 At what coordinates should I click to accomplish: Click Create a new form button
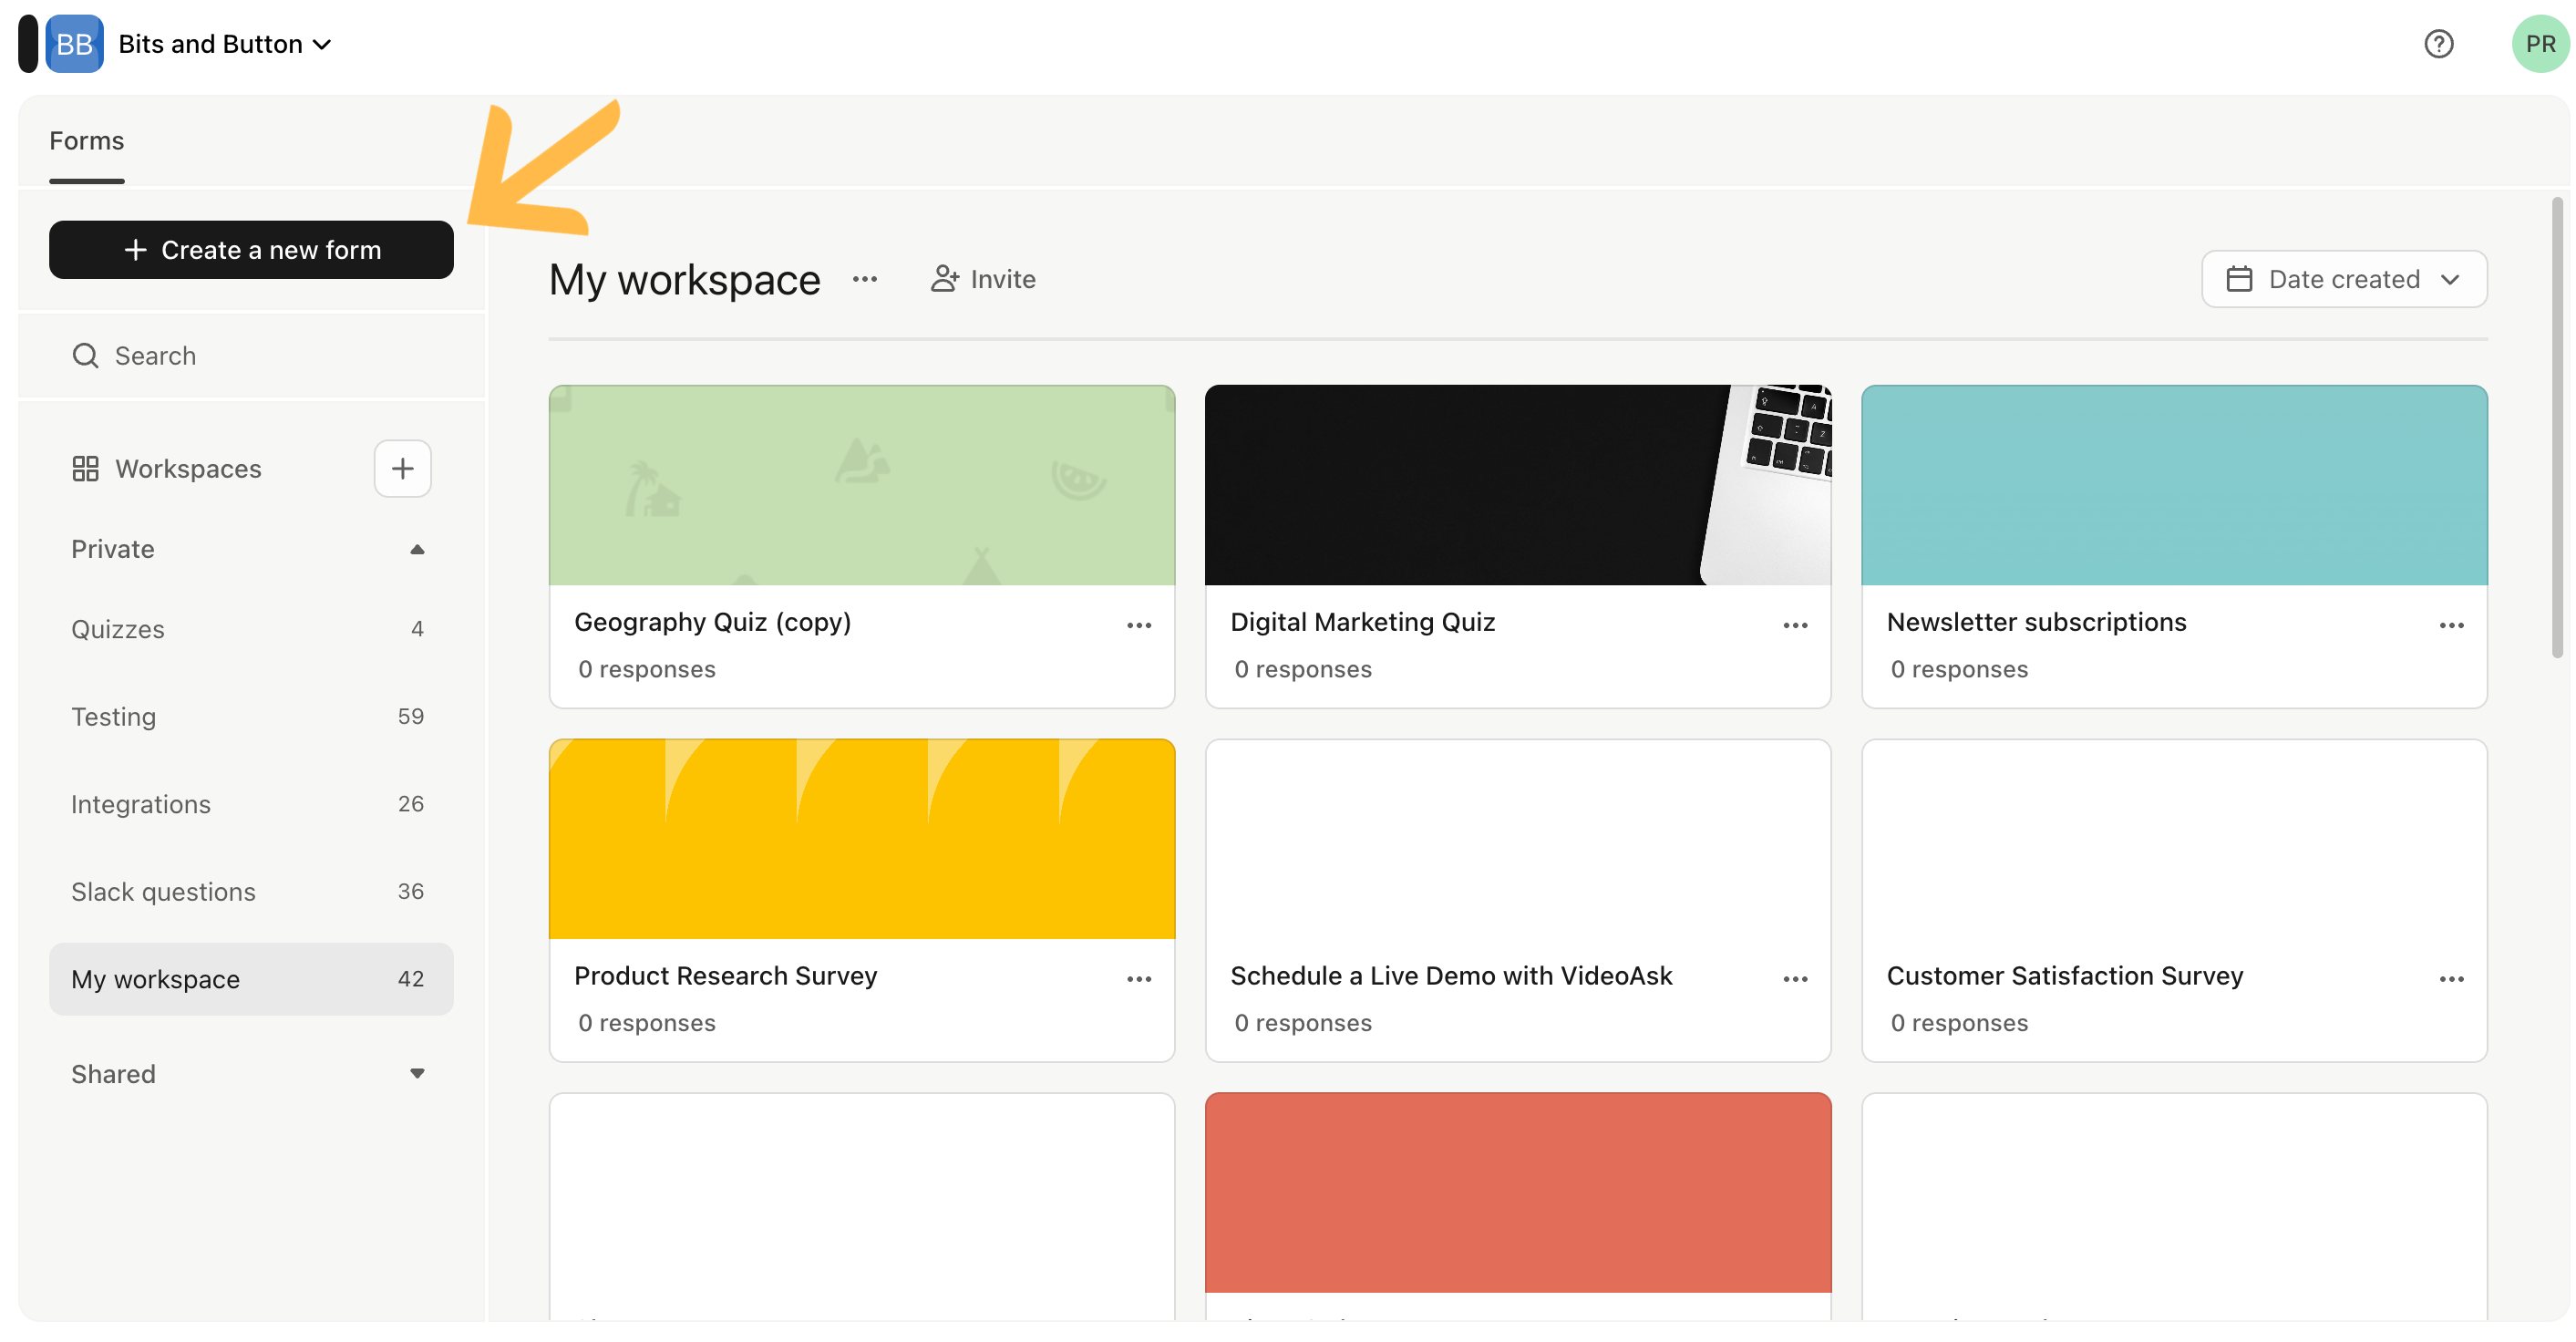click(x=251, y=250)
